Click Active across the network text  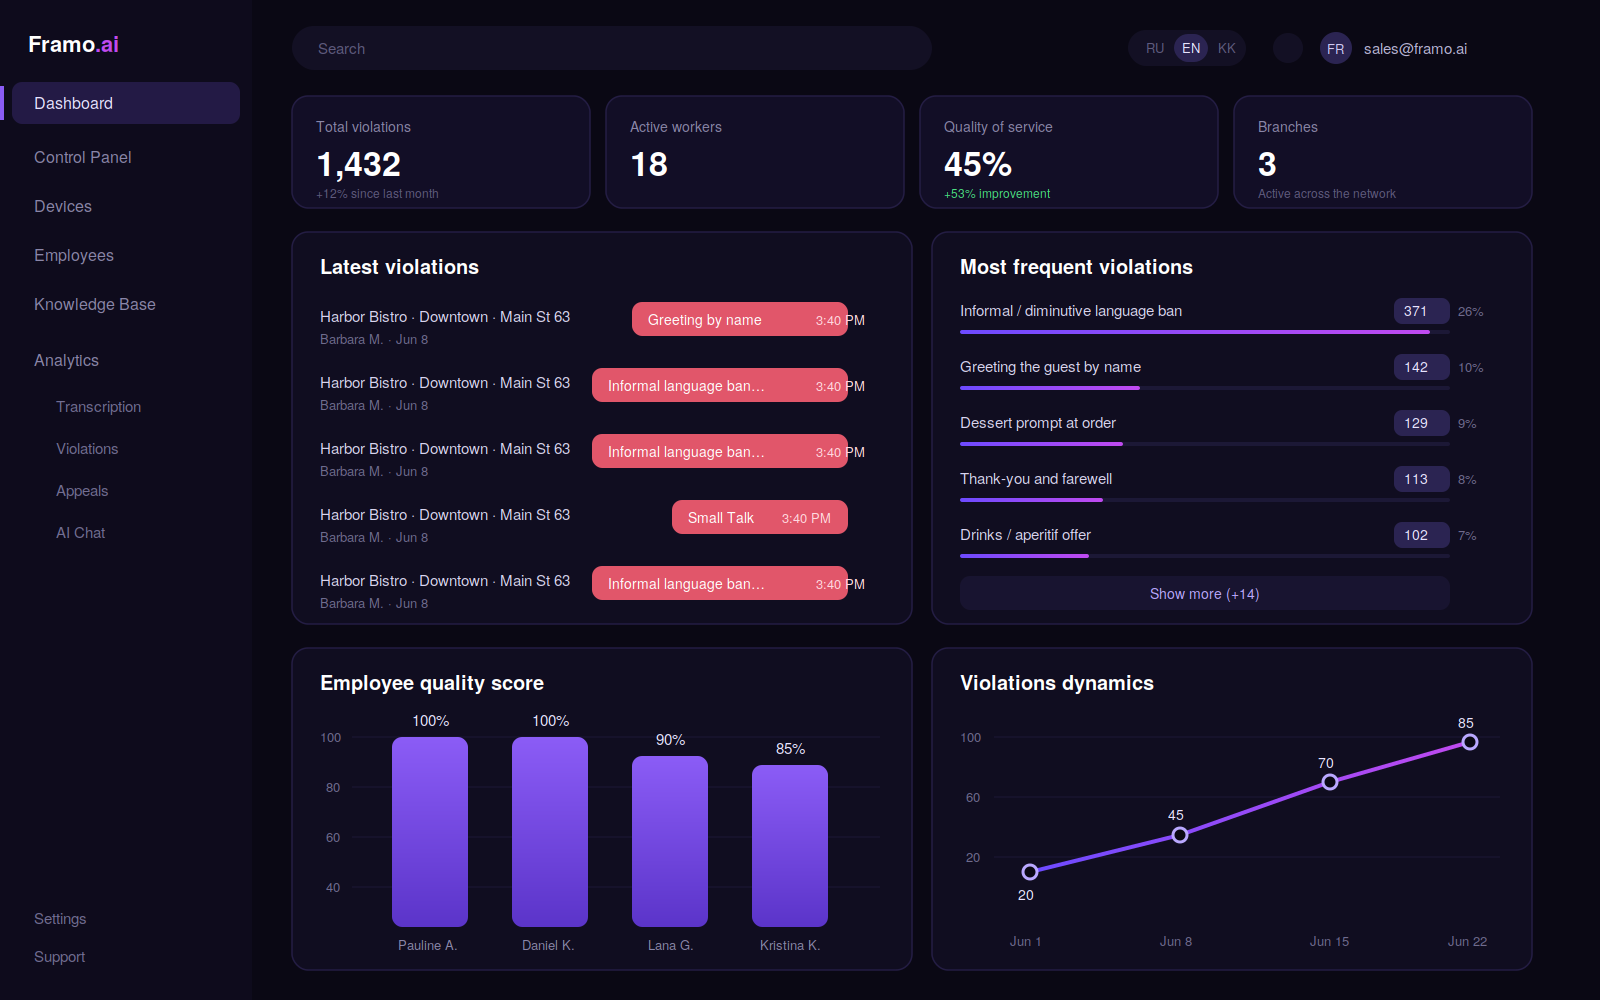(x=1327, y=194)
